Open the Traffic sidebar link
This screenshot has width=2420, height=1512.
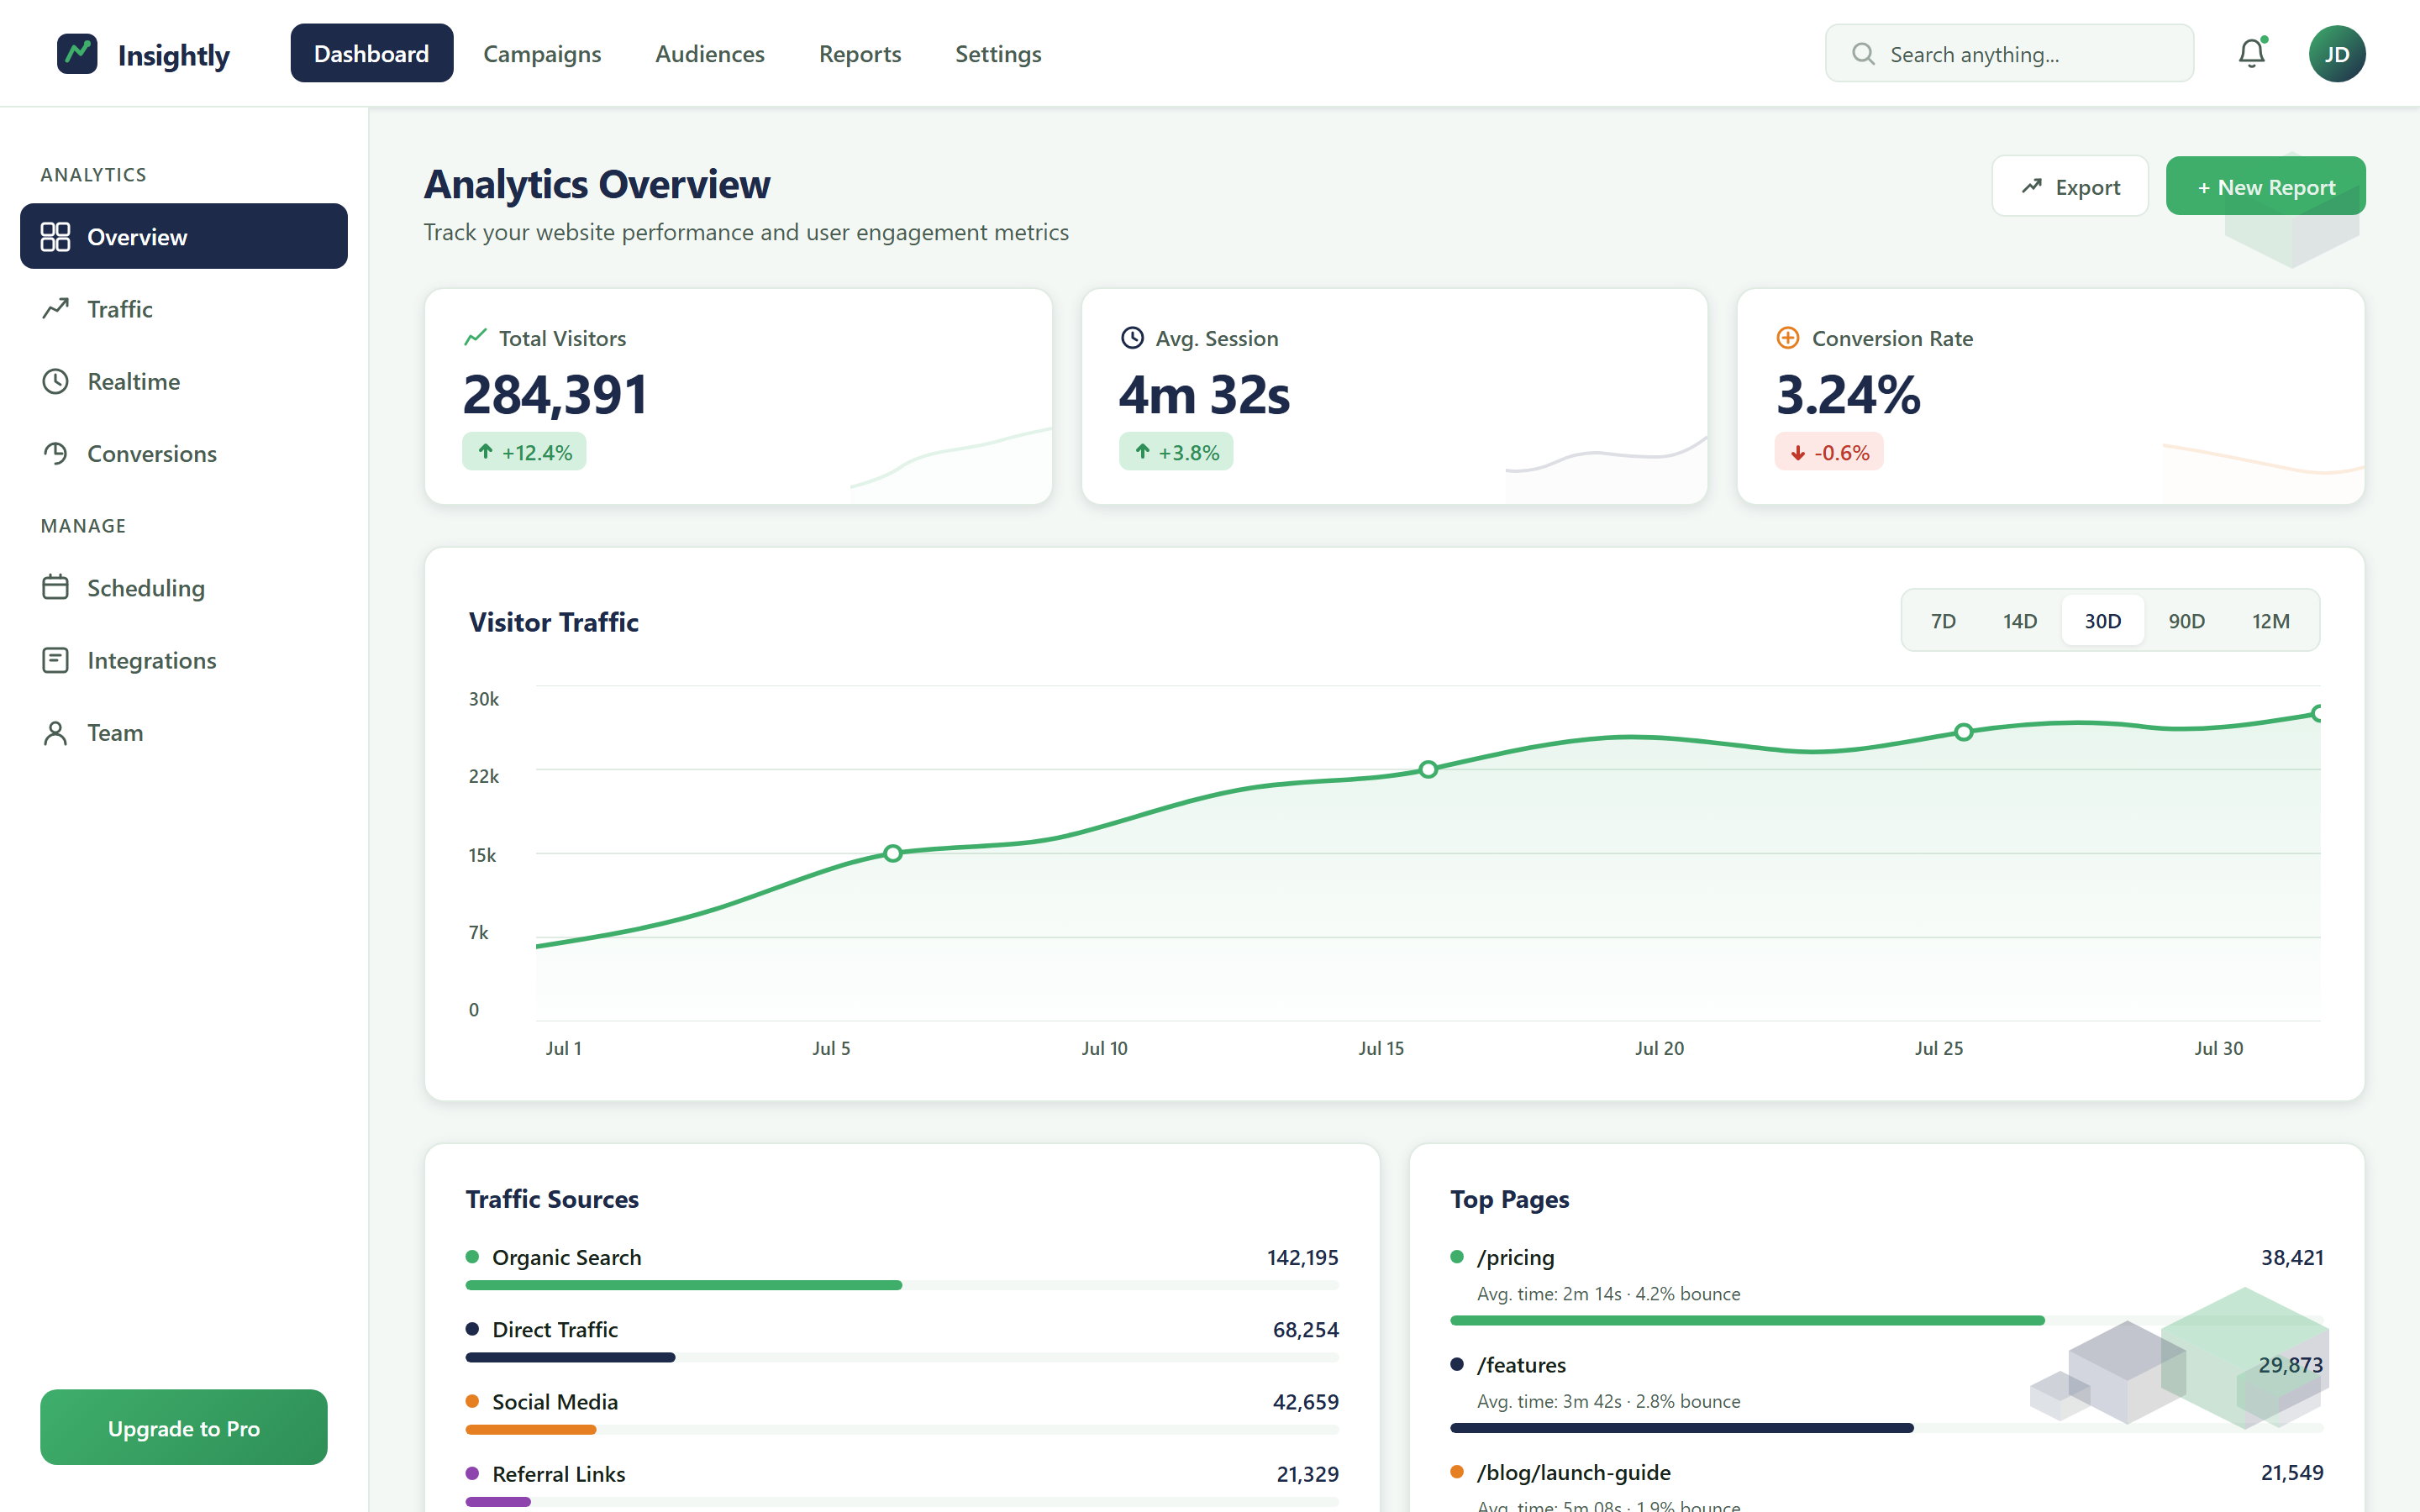click(x=184, y=309)
